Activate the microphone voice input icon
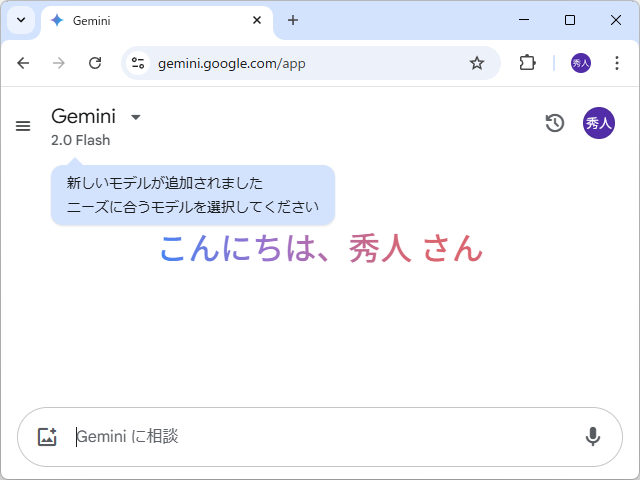Viewport: 640px width, 480px height. pos(593,437)
